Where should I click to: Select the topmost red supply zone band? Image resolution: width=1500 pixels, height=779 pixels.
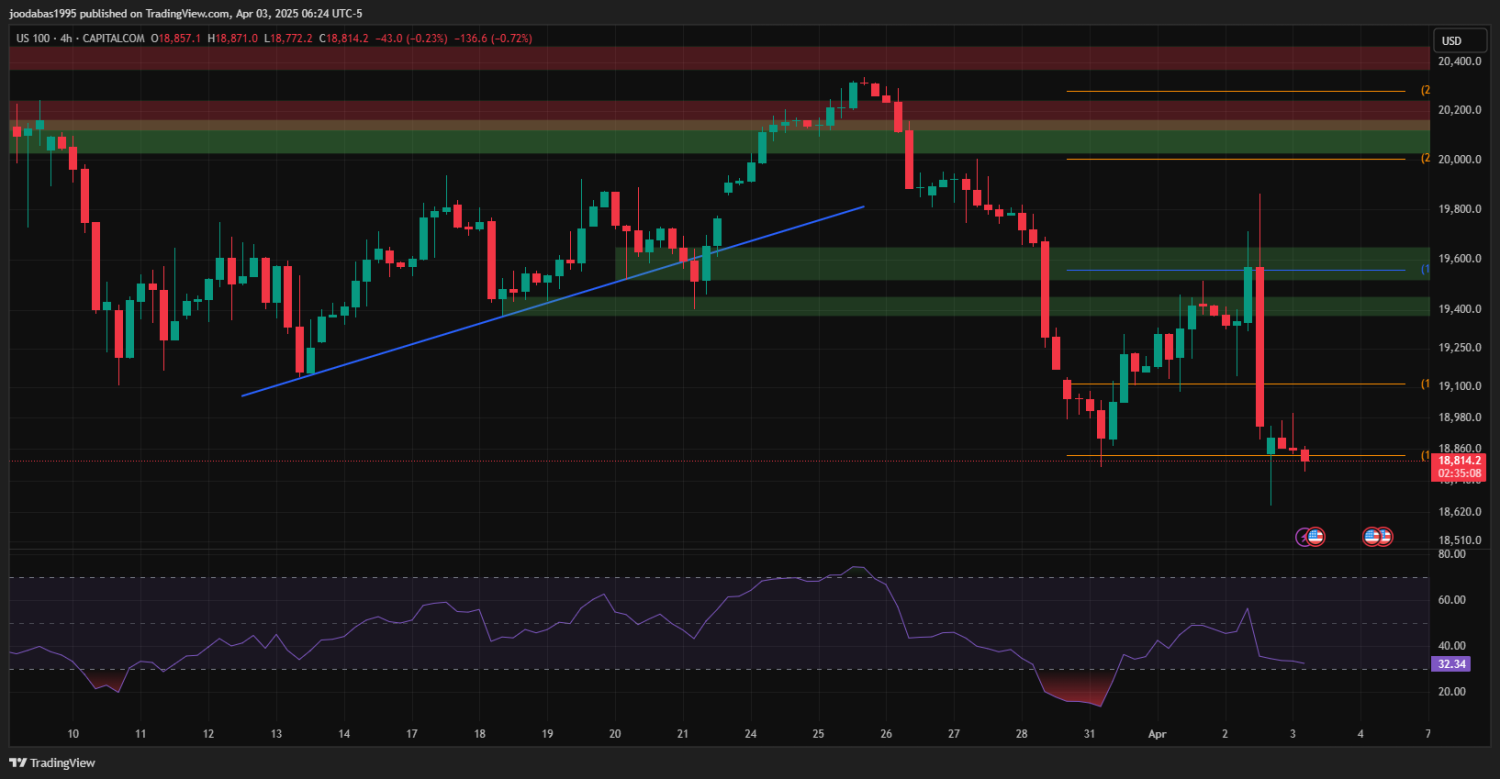click(x=700, y=57)
